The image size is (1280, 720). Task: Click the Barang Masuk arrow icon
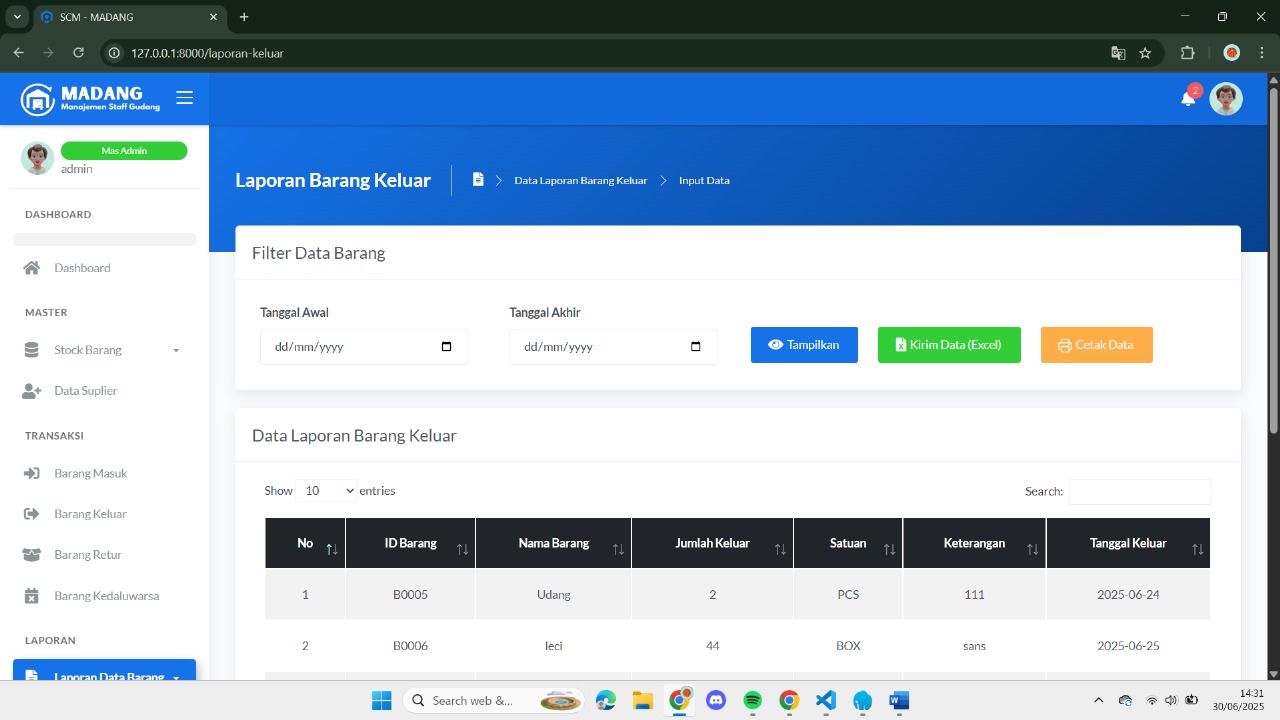click(32, 473)
